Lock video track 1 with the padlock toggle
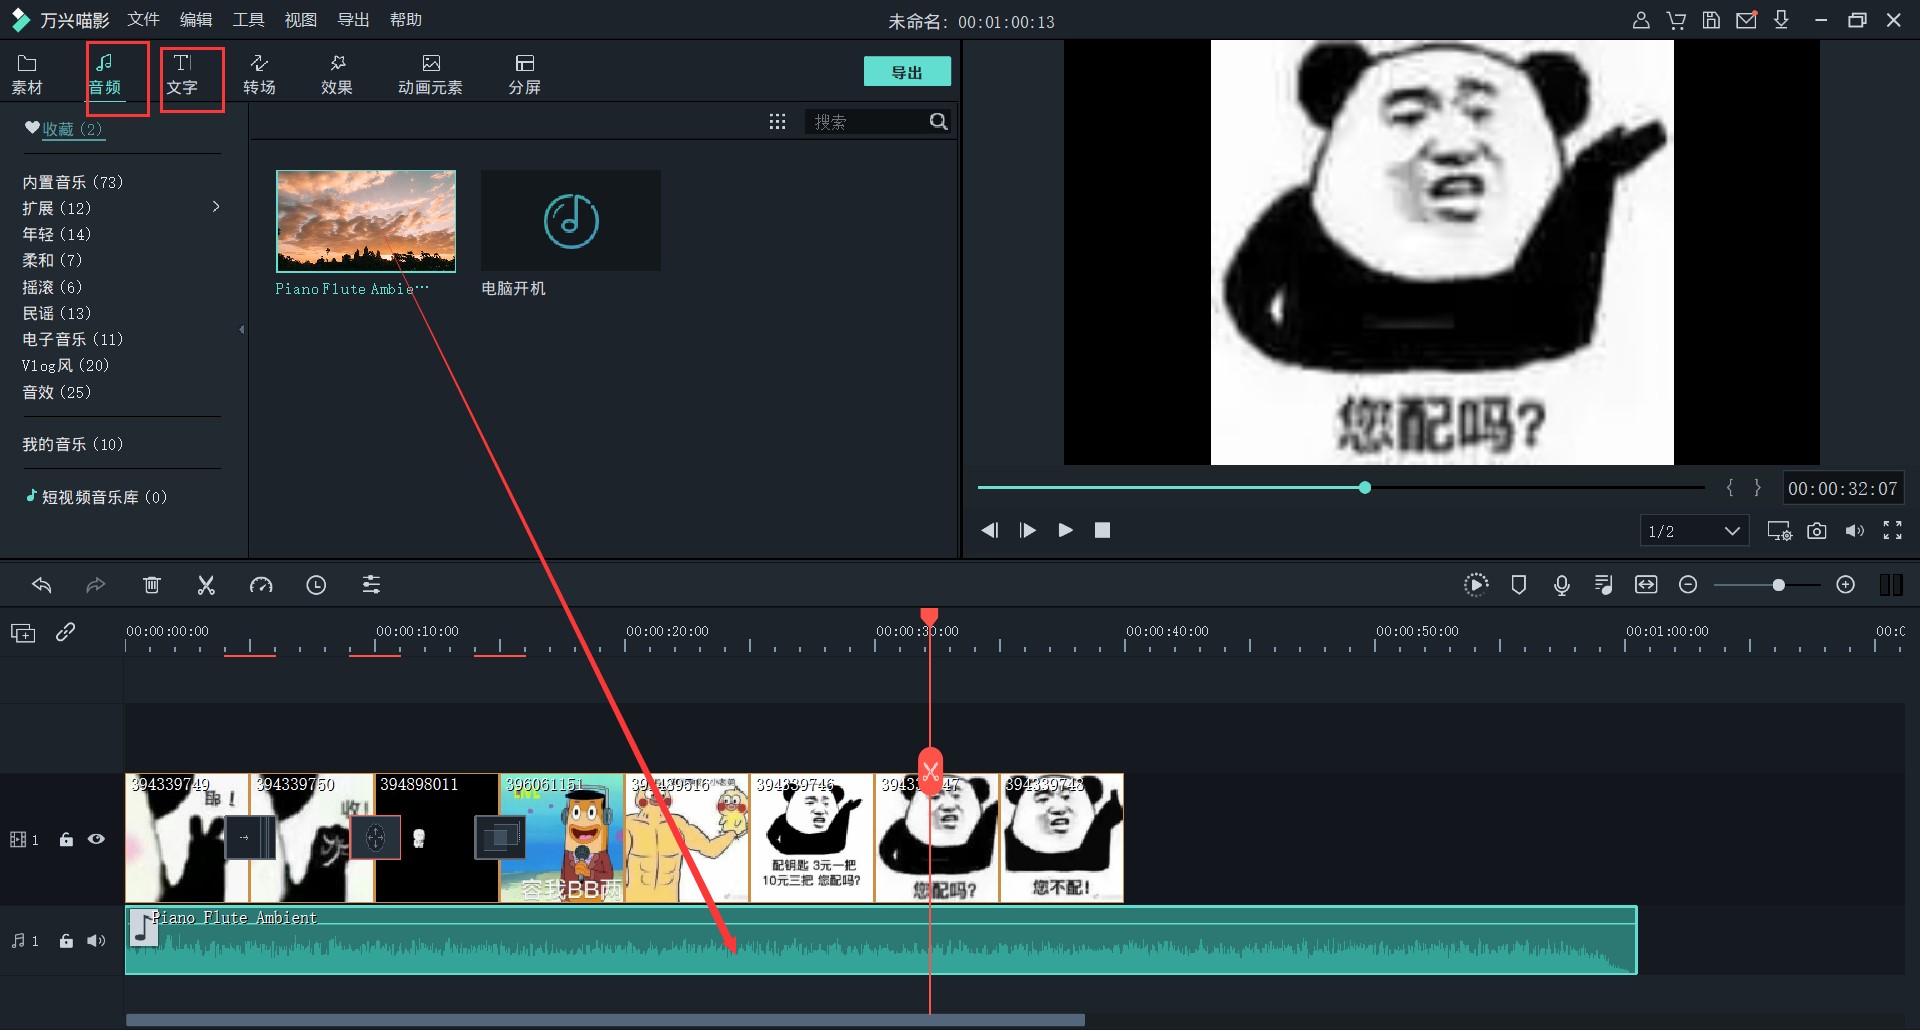1920x1030 pixels. coord(66,840)
